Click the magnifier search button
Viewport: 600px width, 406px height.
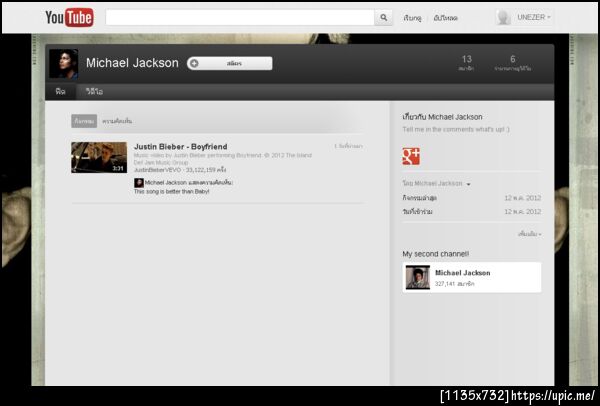point(383,18)
